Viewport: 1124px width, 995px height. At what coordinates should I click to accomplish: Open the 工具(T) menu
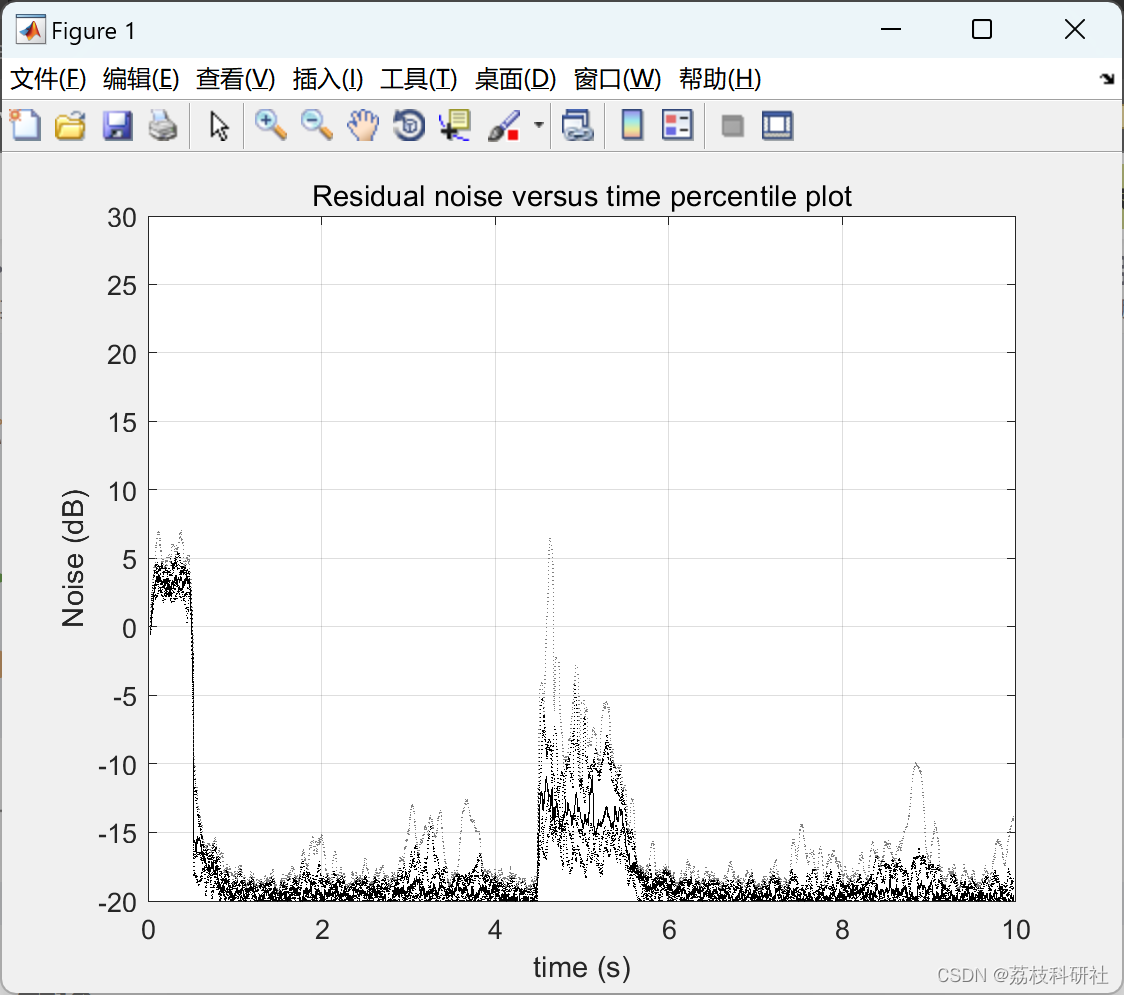pyautogui.click(x=417, y=79)
